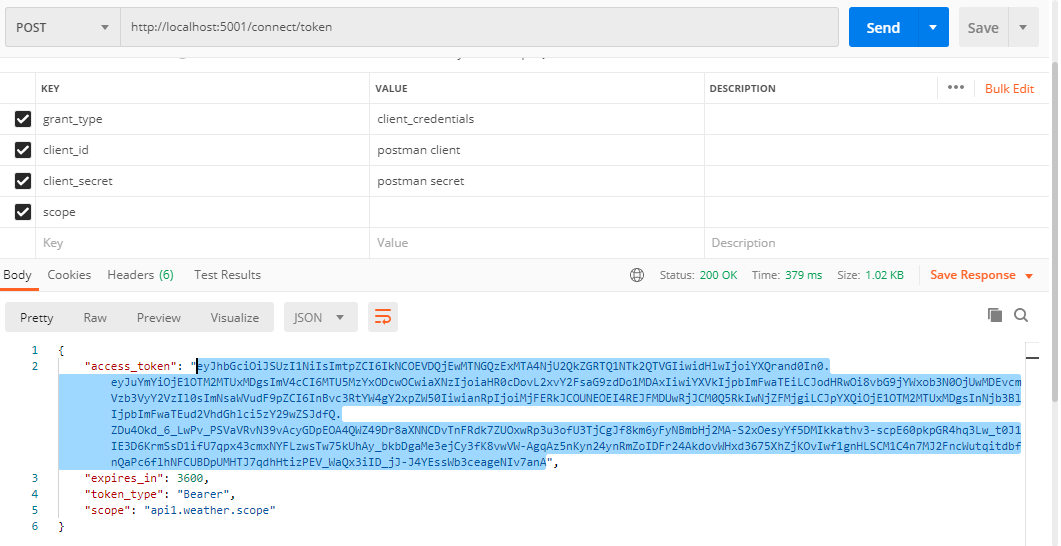The height and width of the screenshot is (546, 1061).
Task: Open the JSON format dropdown
Action: (321, 317)
